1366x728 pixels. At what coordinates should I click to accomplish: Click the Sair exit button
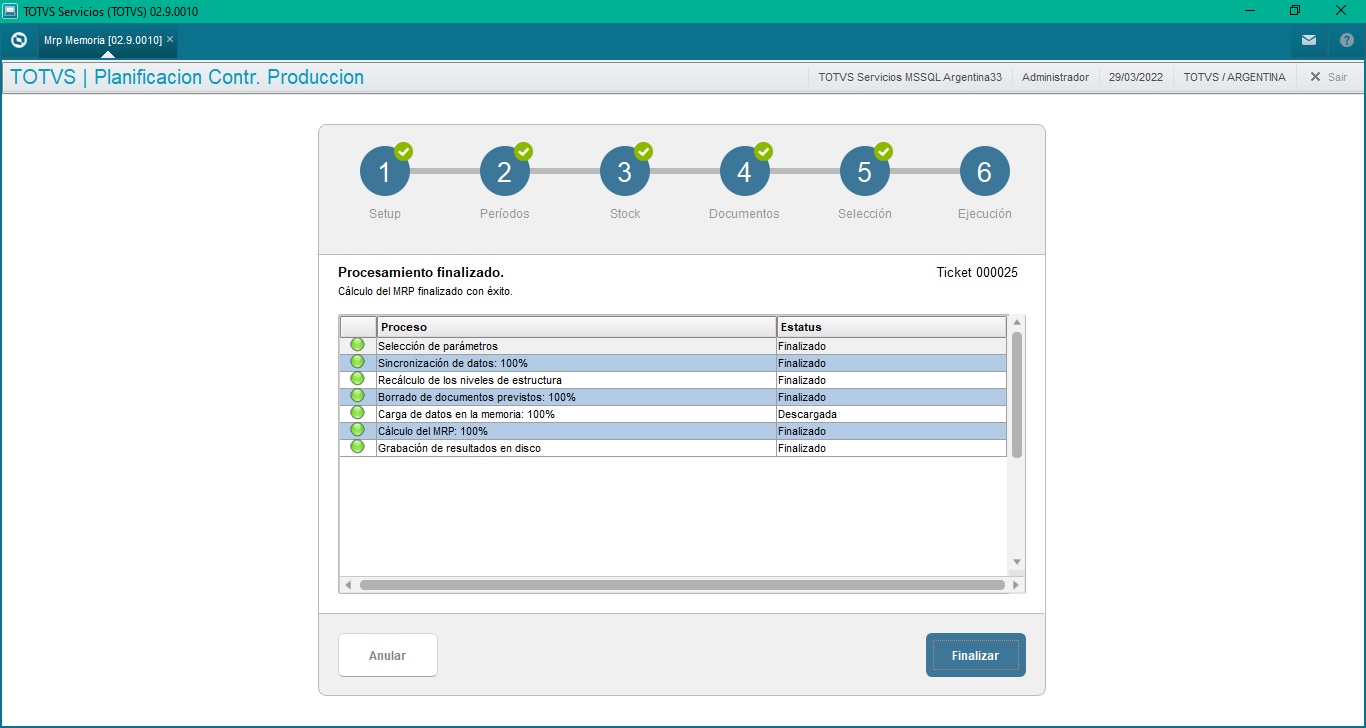pyautogui.click(x=1328, y=77)
